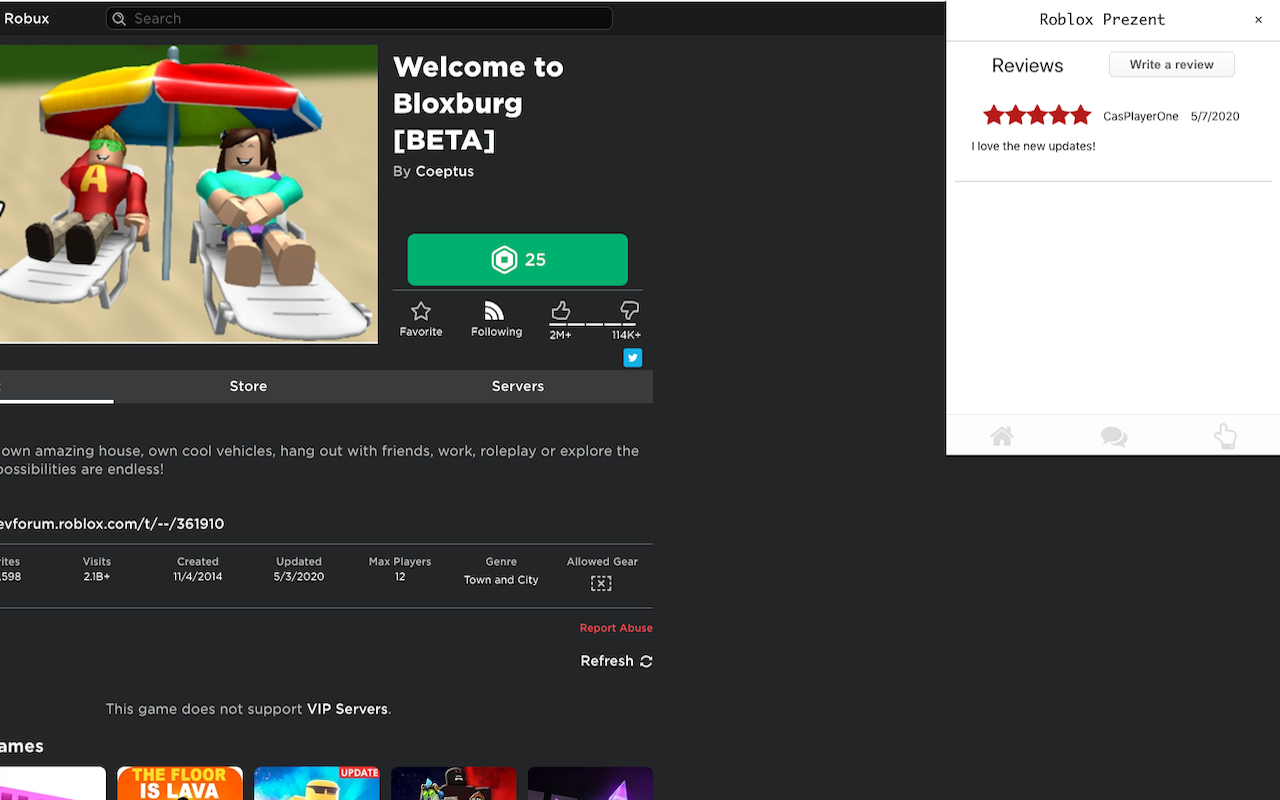1280x800 pixels.
Task: Buy access with the 25 Robux button
Action: 518,260
